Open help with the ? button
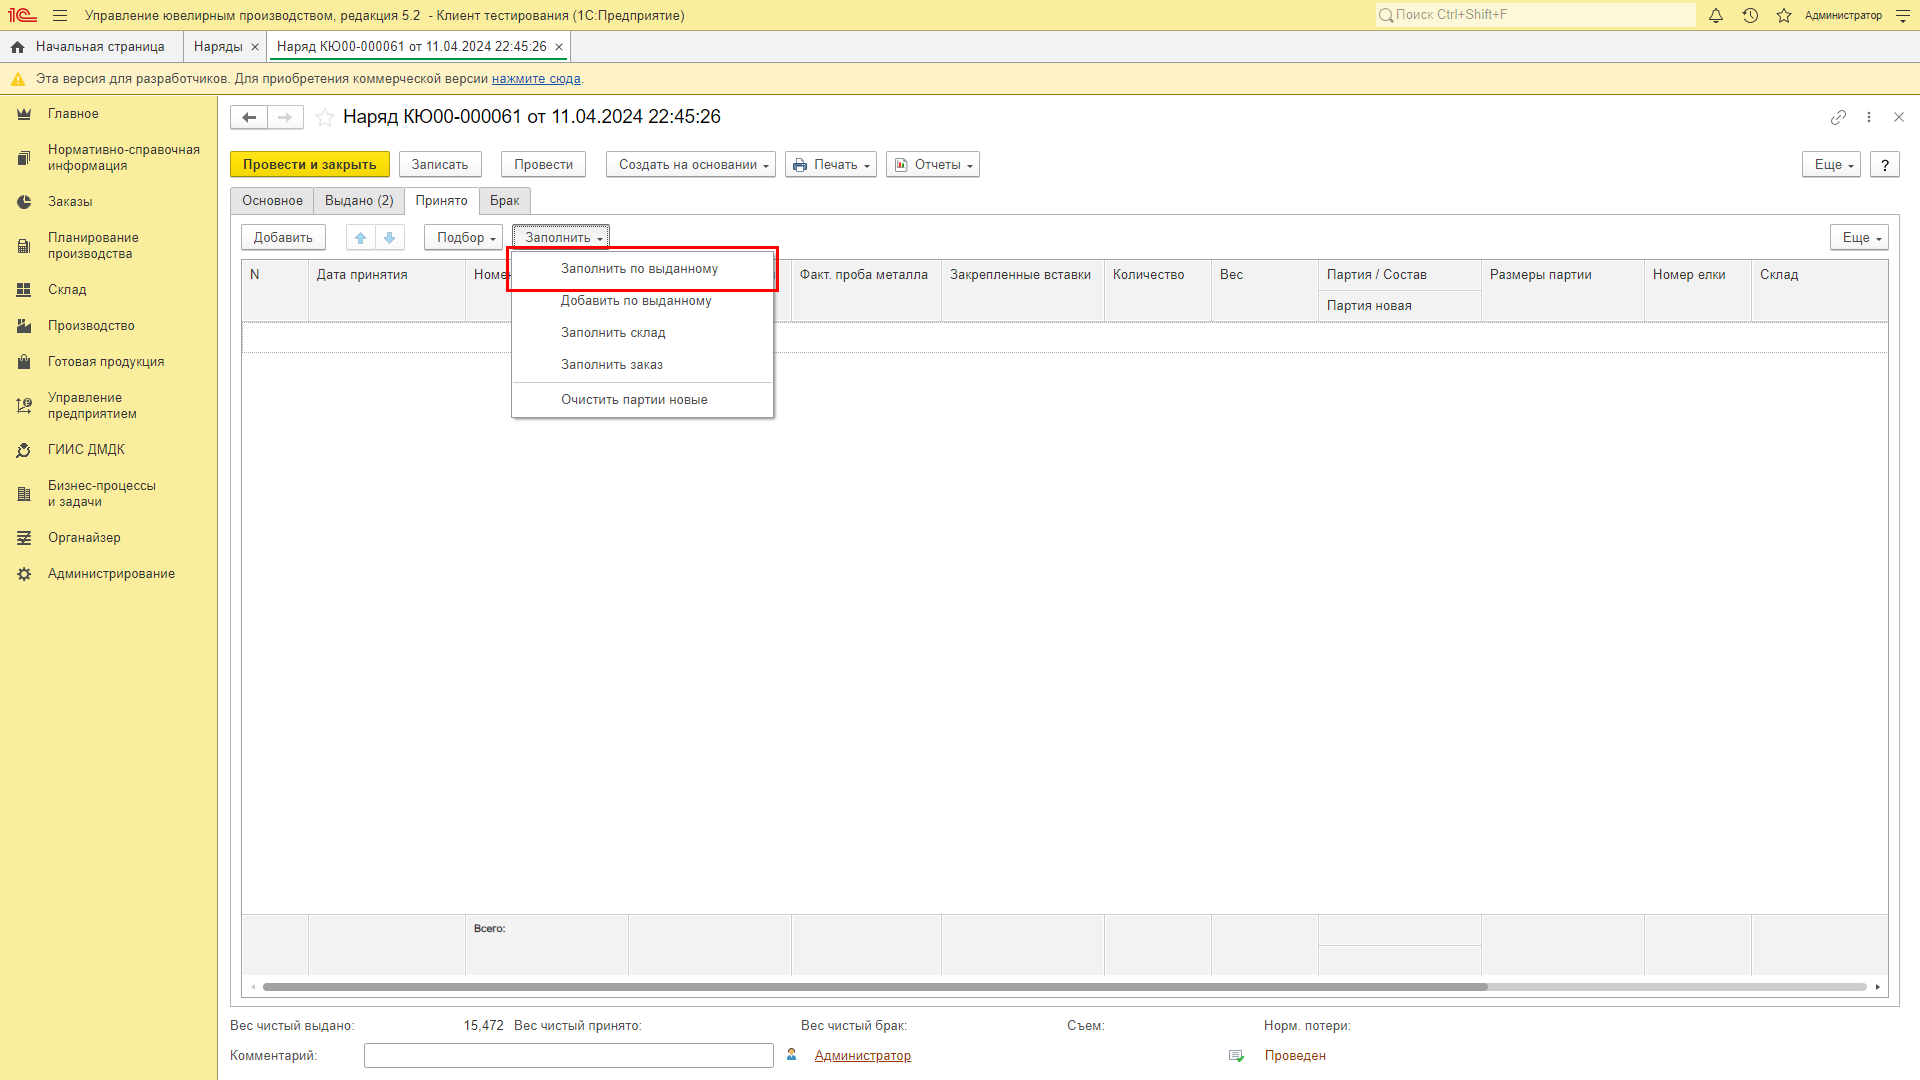Image resolution: width=1920 pixels, height=1080 pixels. coord(1885,165)
